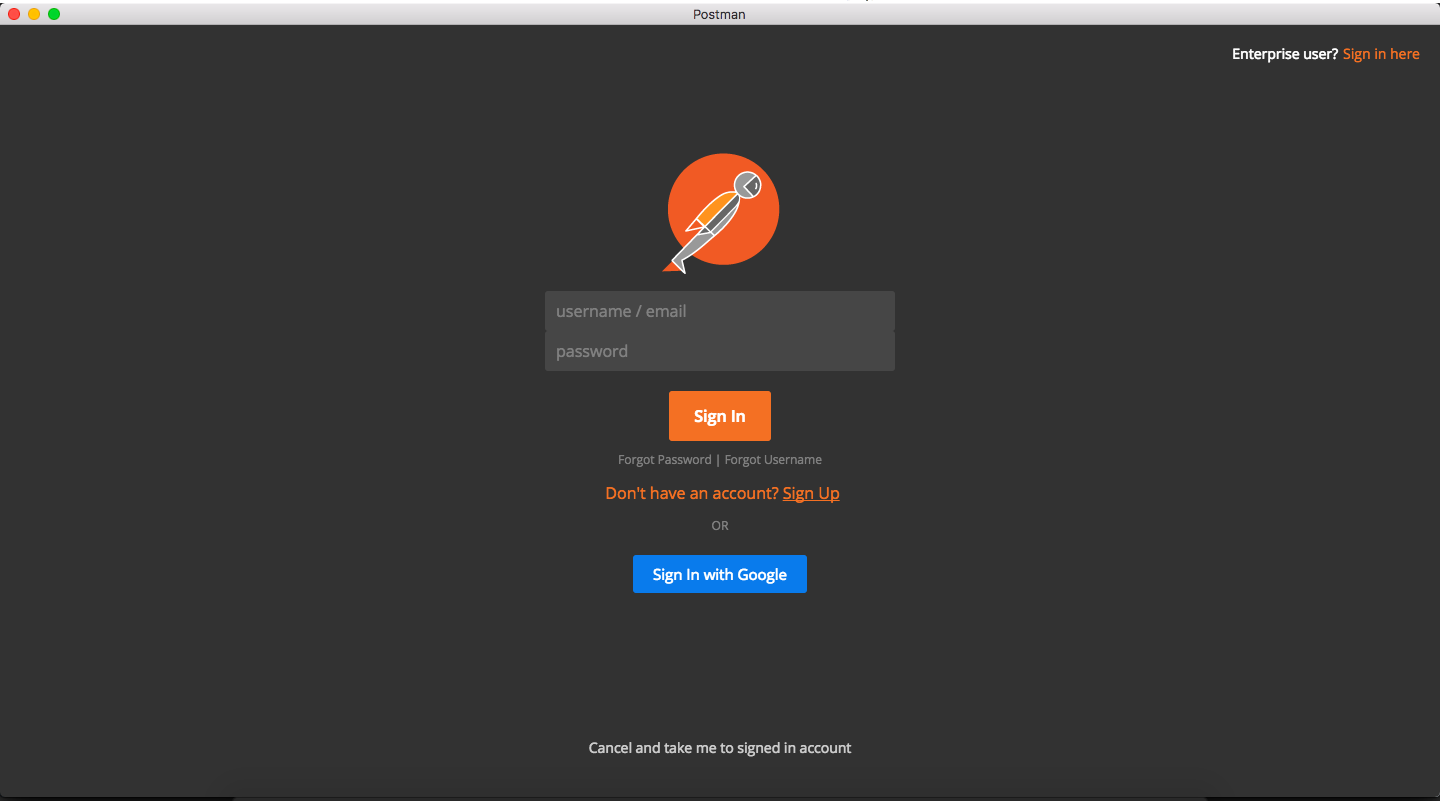
Task: Click the OR separator text
Action: 719,525
